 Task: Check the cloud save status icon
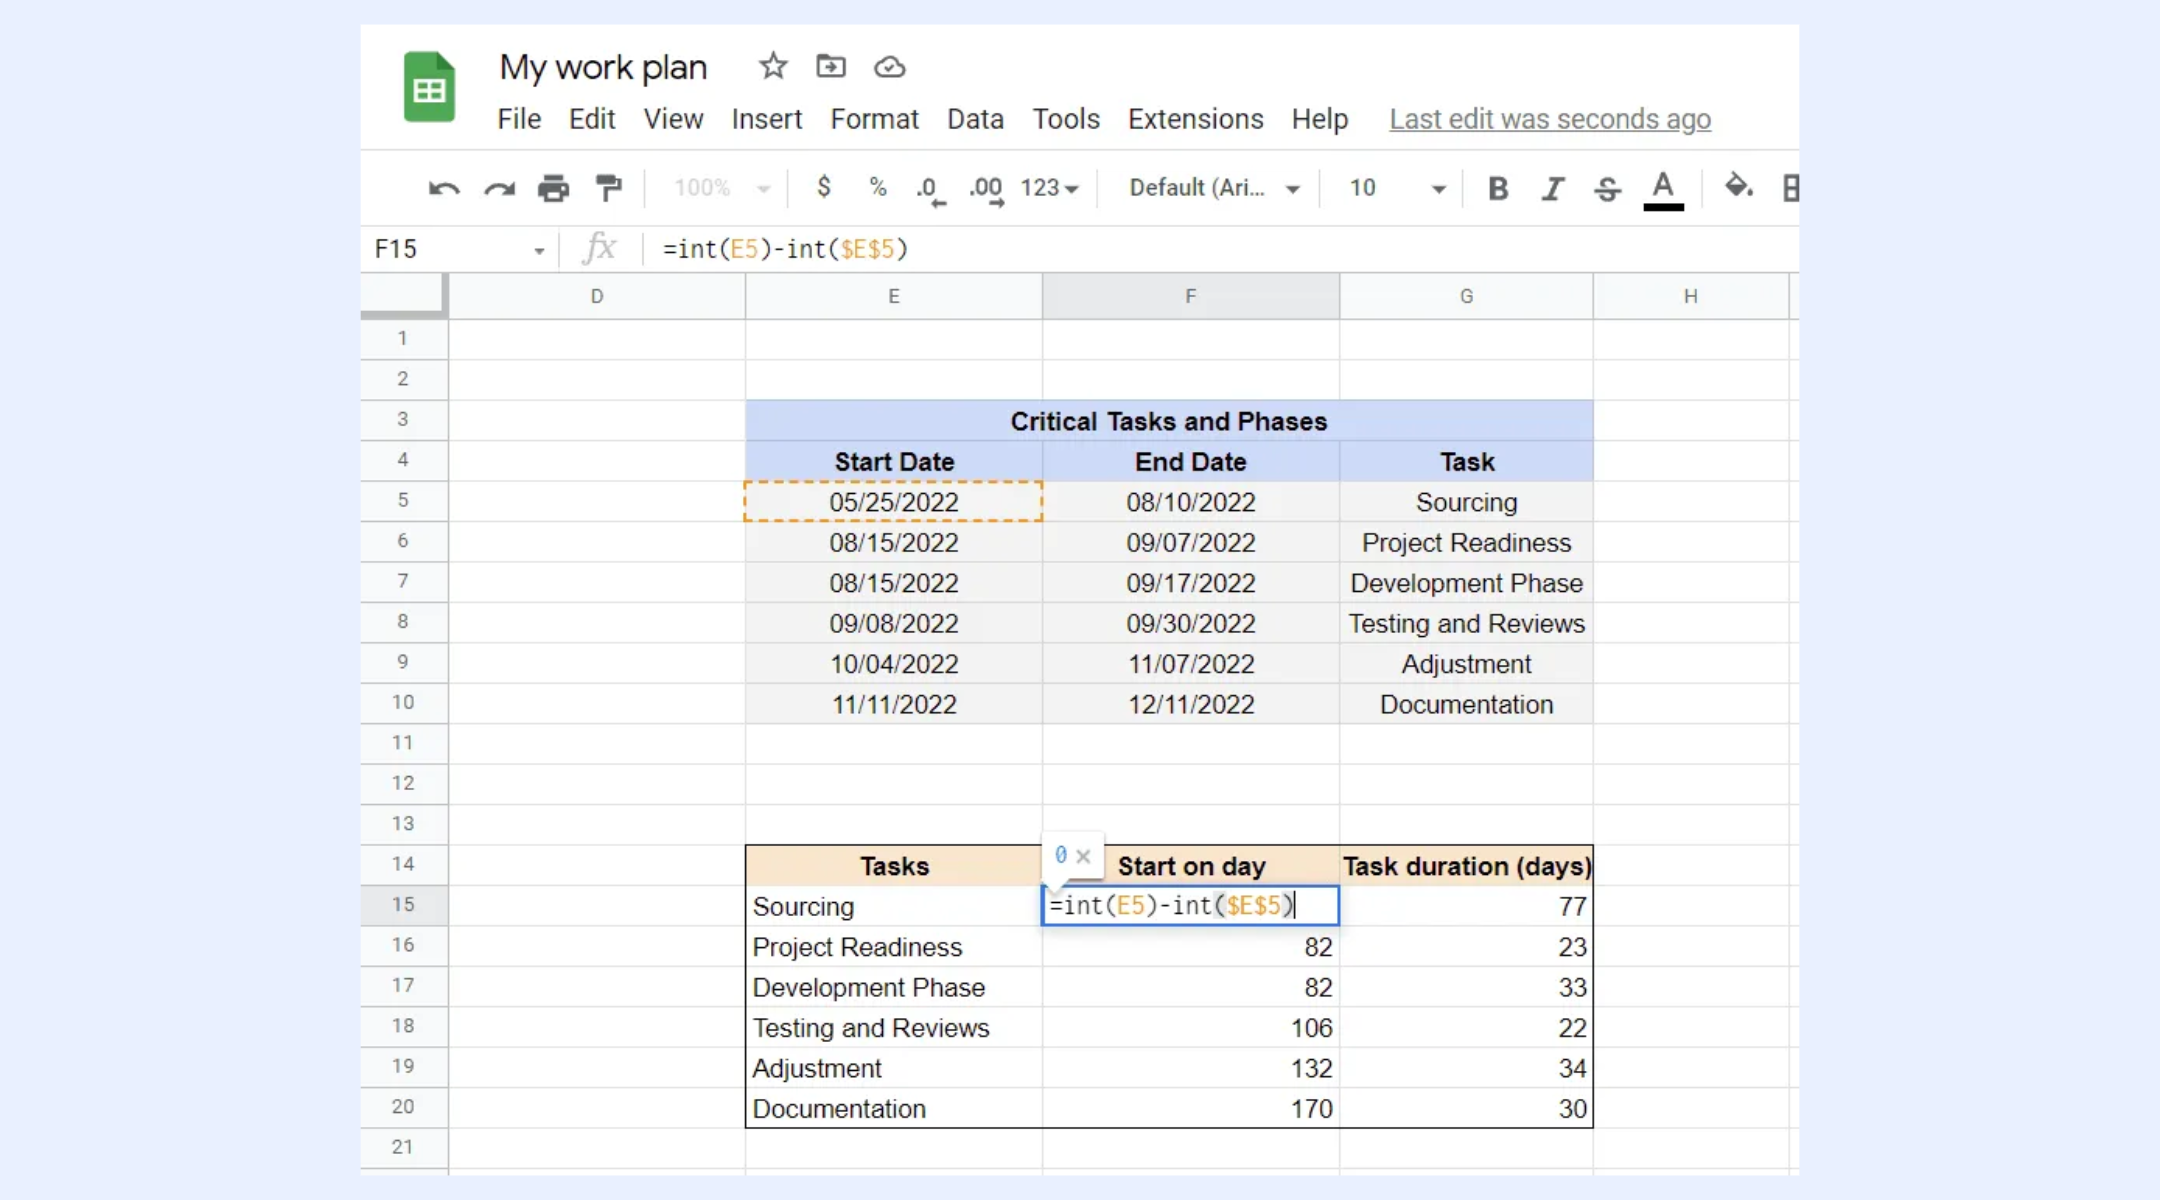coord(890,67)
